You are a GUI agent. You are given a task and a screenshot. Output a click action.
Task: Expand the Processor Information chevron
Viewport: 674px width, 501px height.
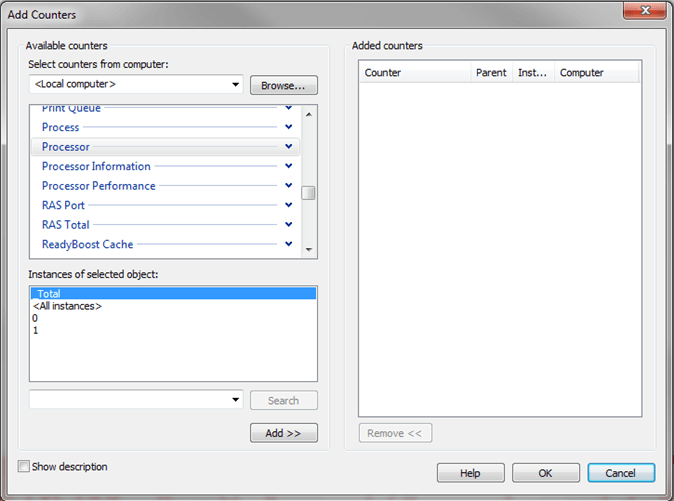pos(288,166)
